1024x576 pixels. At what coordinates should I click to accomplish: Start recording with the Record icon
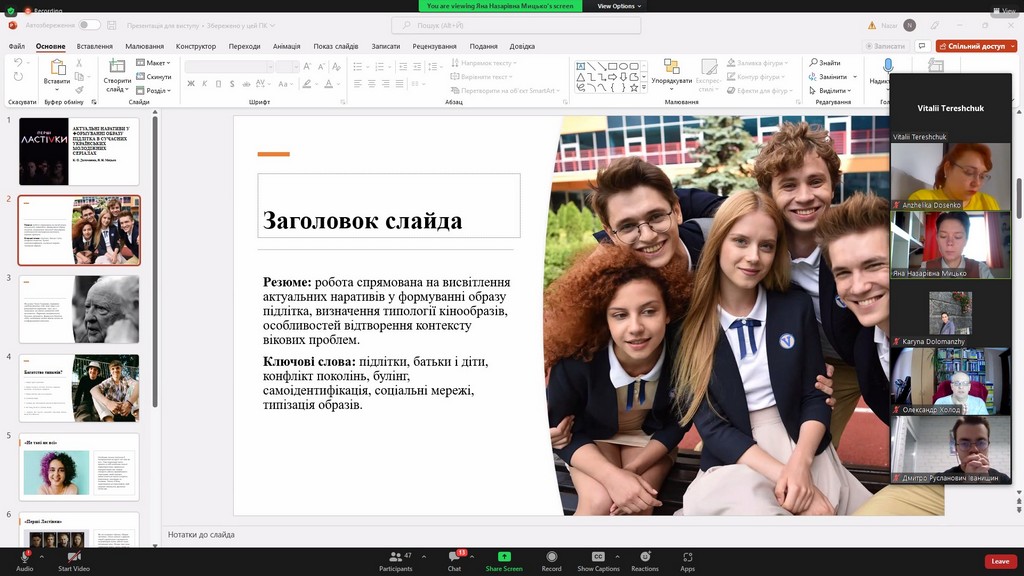(551, 557)
